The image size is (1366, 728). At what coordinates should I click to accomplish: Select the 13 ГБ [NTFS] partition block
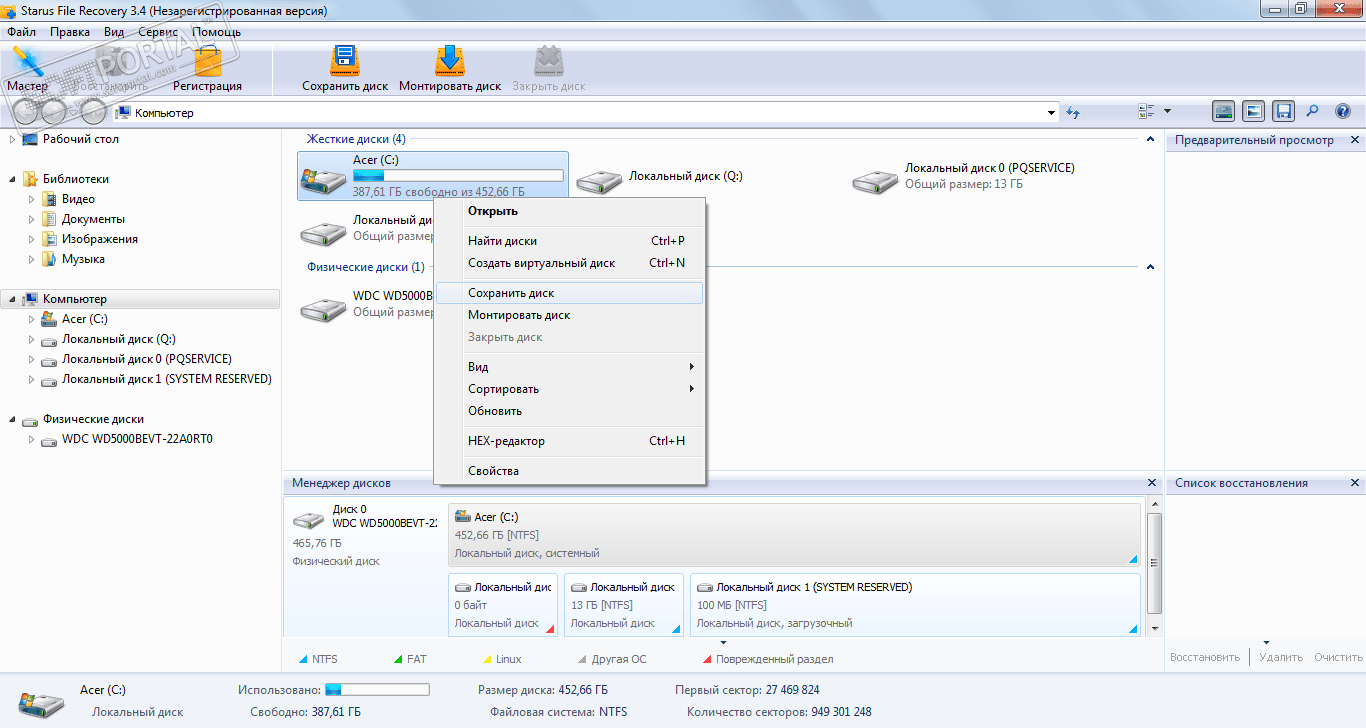click(623, 604)
